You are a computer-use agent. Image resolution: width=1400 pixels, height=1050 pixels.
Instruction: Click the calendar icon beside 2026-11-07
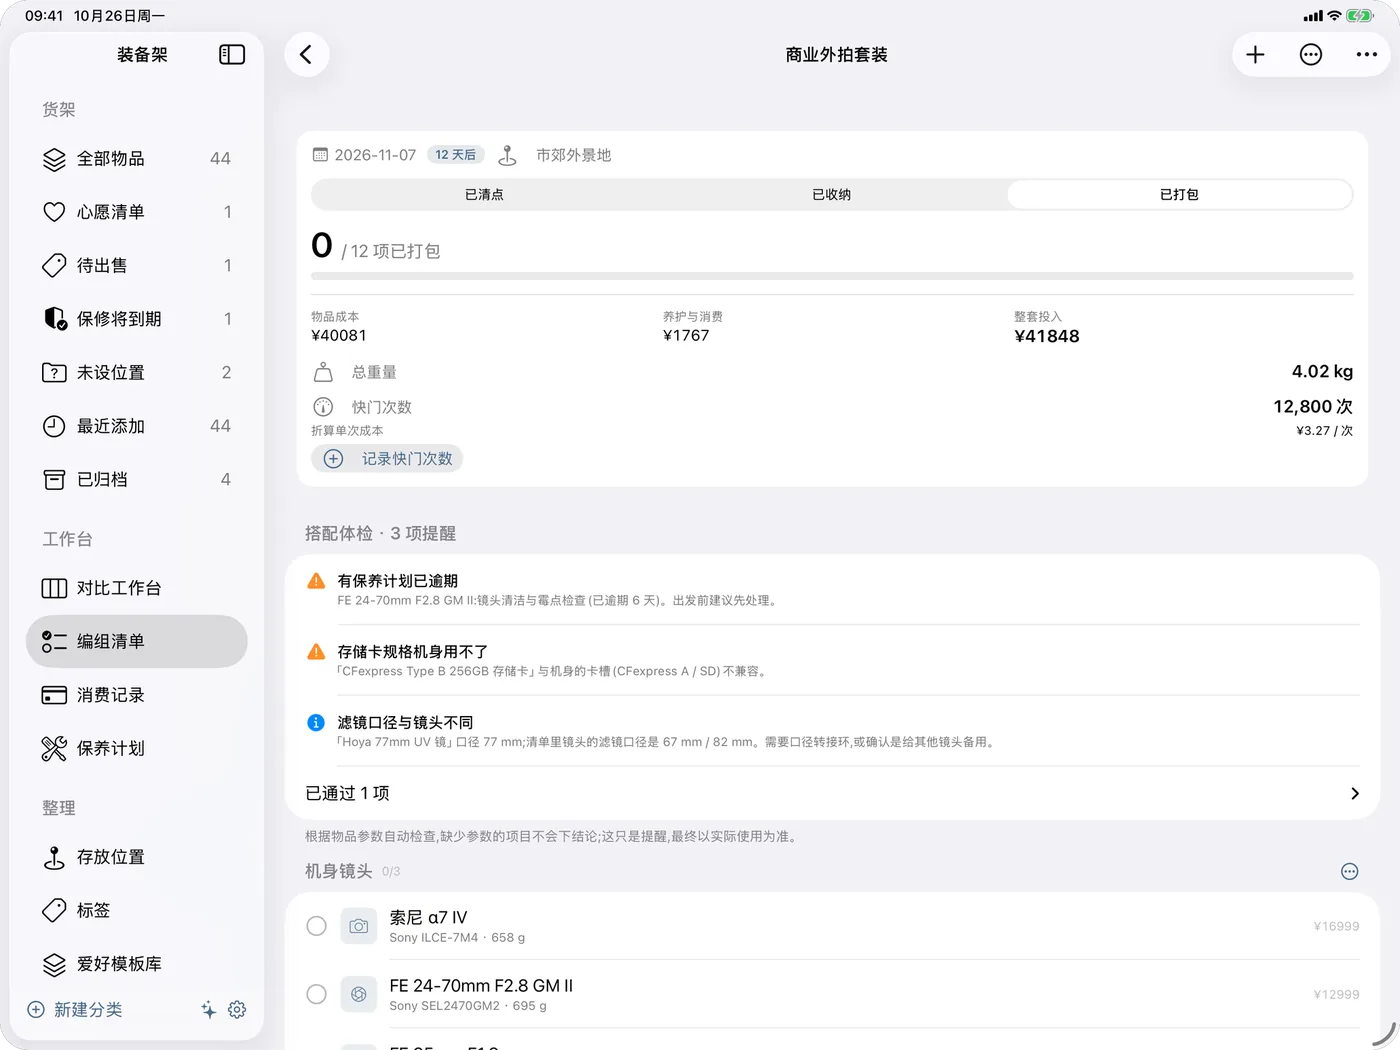click(x=320, y=155)
